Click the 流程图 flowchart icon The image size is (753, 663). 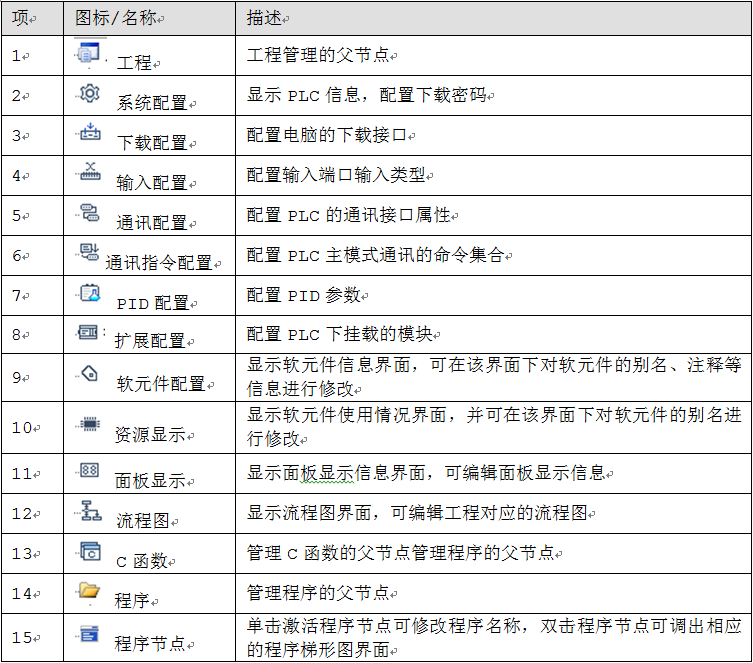[90, 511]
